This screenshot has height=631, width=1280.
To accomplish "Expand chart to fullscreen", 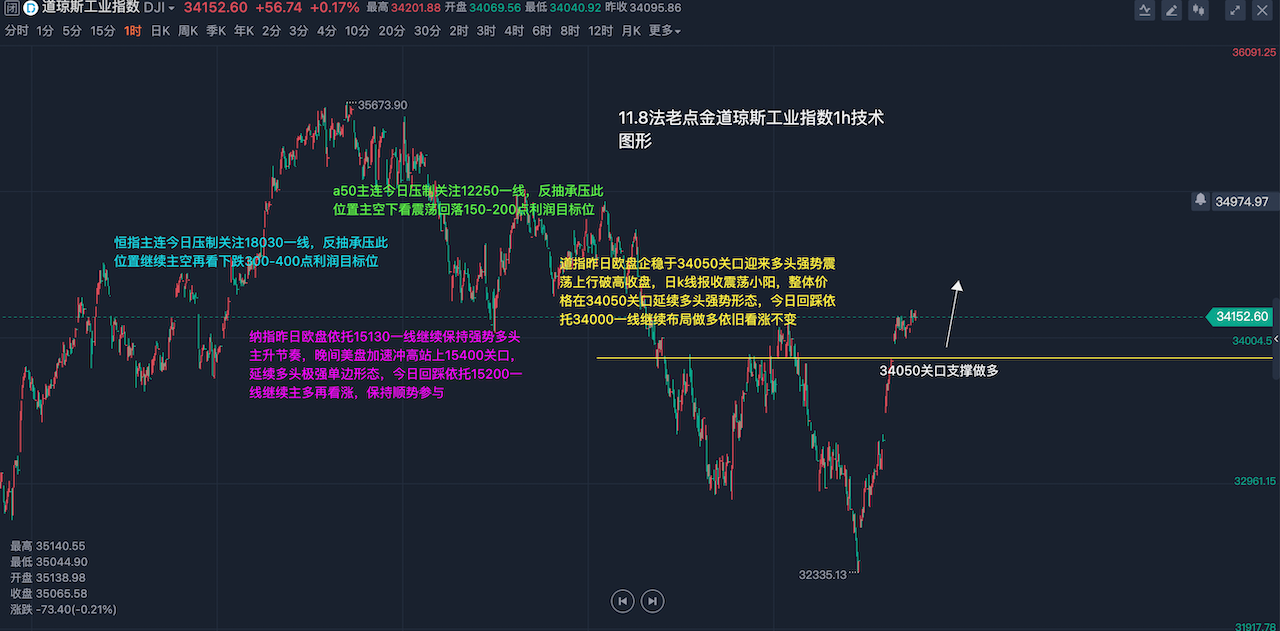I will click(x=1235, y=10).
